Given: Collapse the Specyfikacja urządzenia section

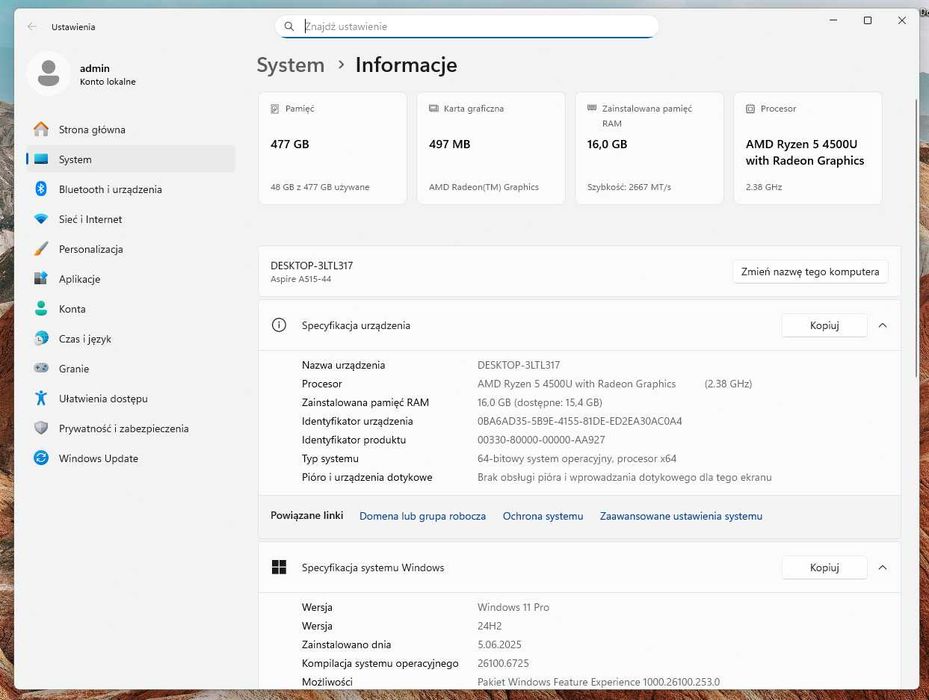Looking at the screenshot, I should click(x=882, y=325).
